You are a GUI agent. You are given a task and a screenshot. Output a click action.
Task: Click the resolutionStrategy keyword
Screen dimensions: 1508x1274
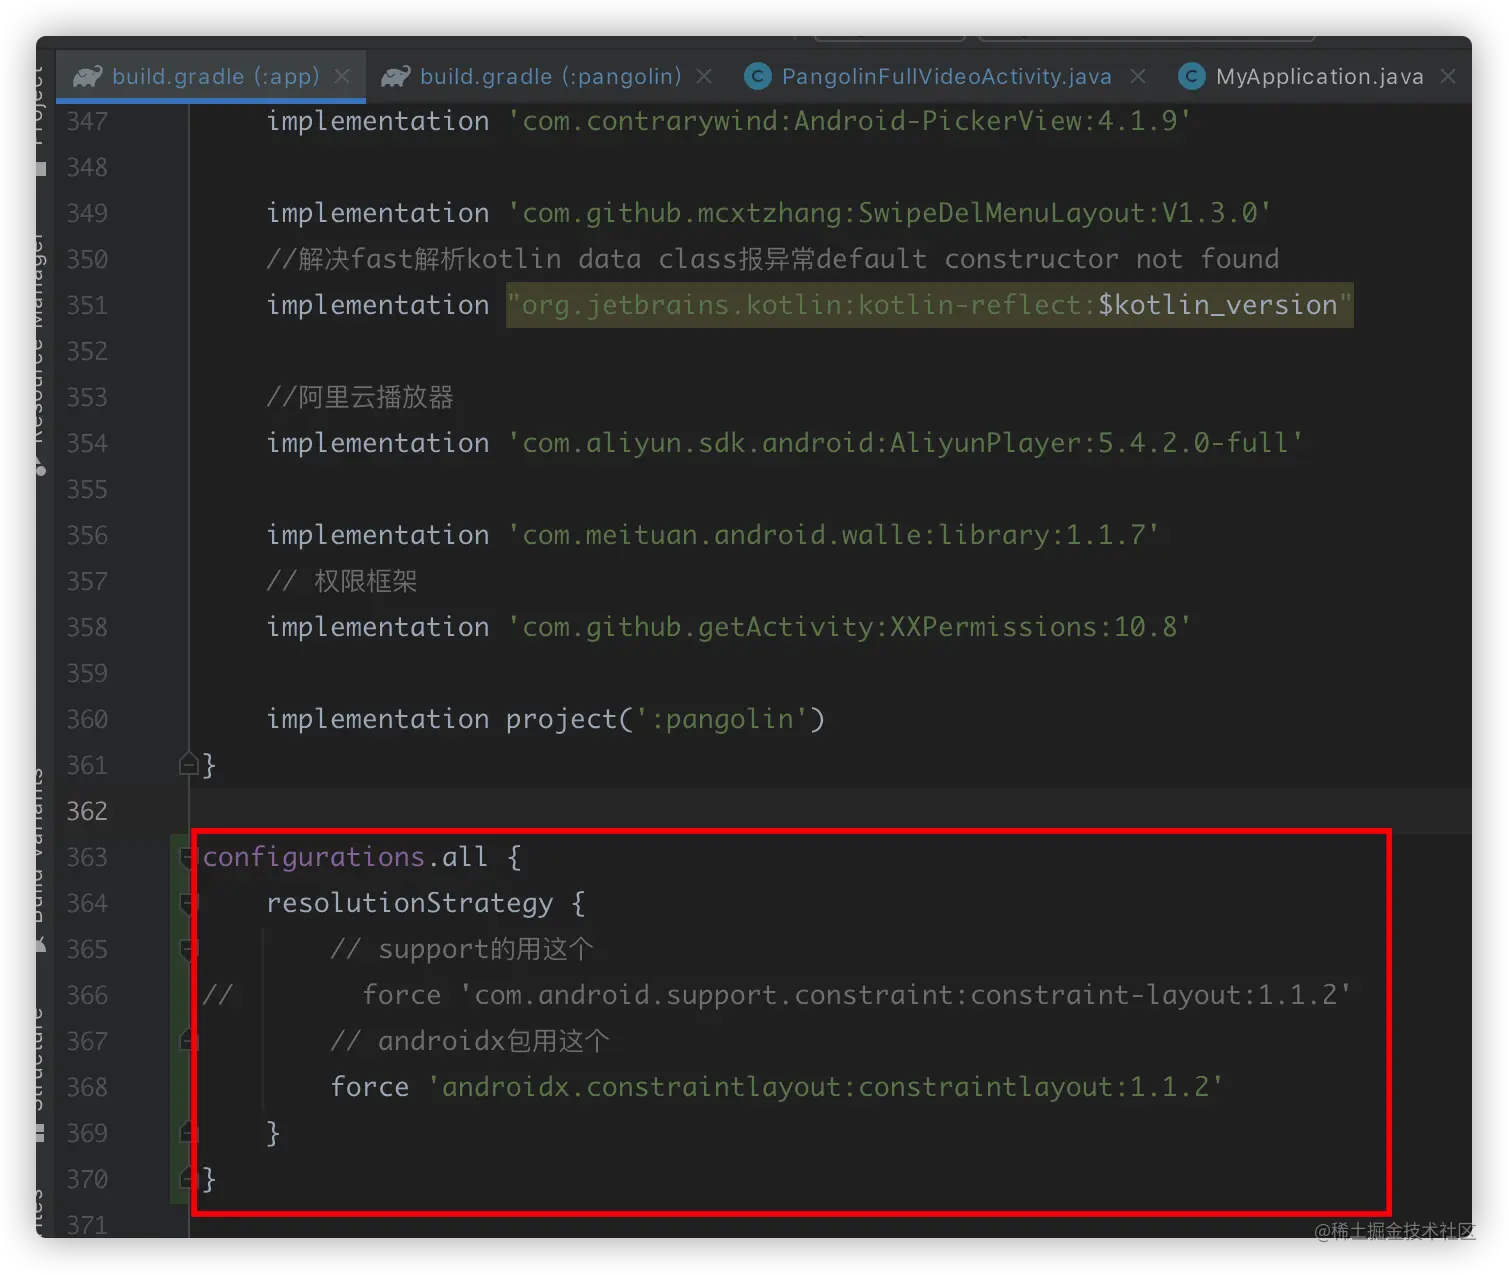(409, 903)
